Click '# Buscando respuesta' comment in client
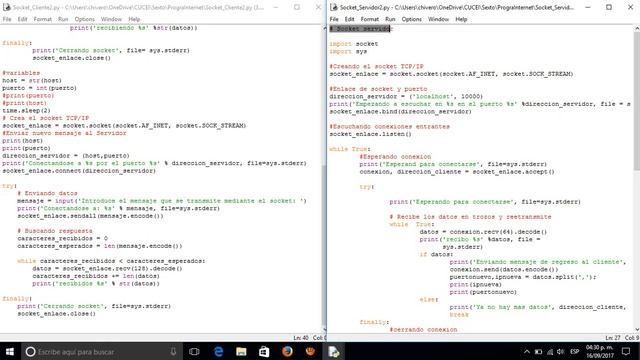640x360 pixels. tap(55, 231)
